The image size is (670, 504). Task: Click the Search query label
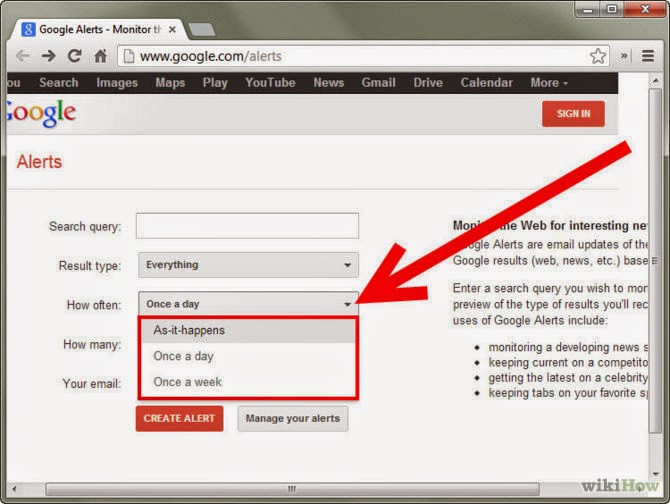(x=85, y=226)
